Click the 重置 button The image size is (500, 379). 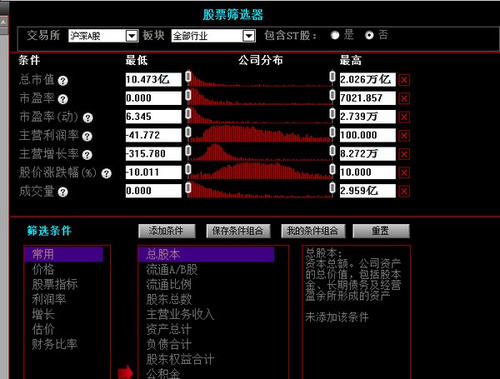click(x=381, y=231)
